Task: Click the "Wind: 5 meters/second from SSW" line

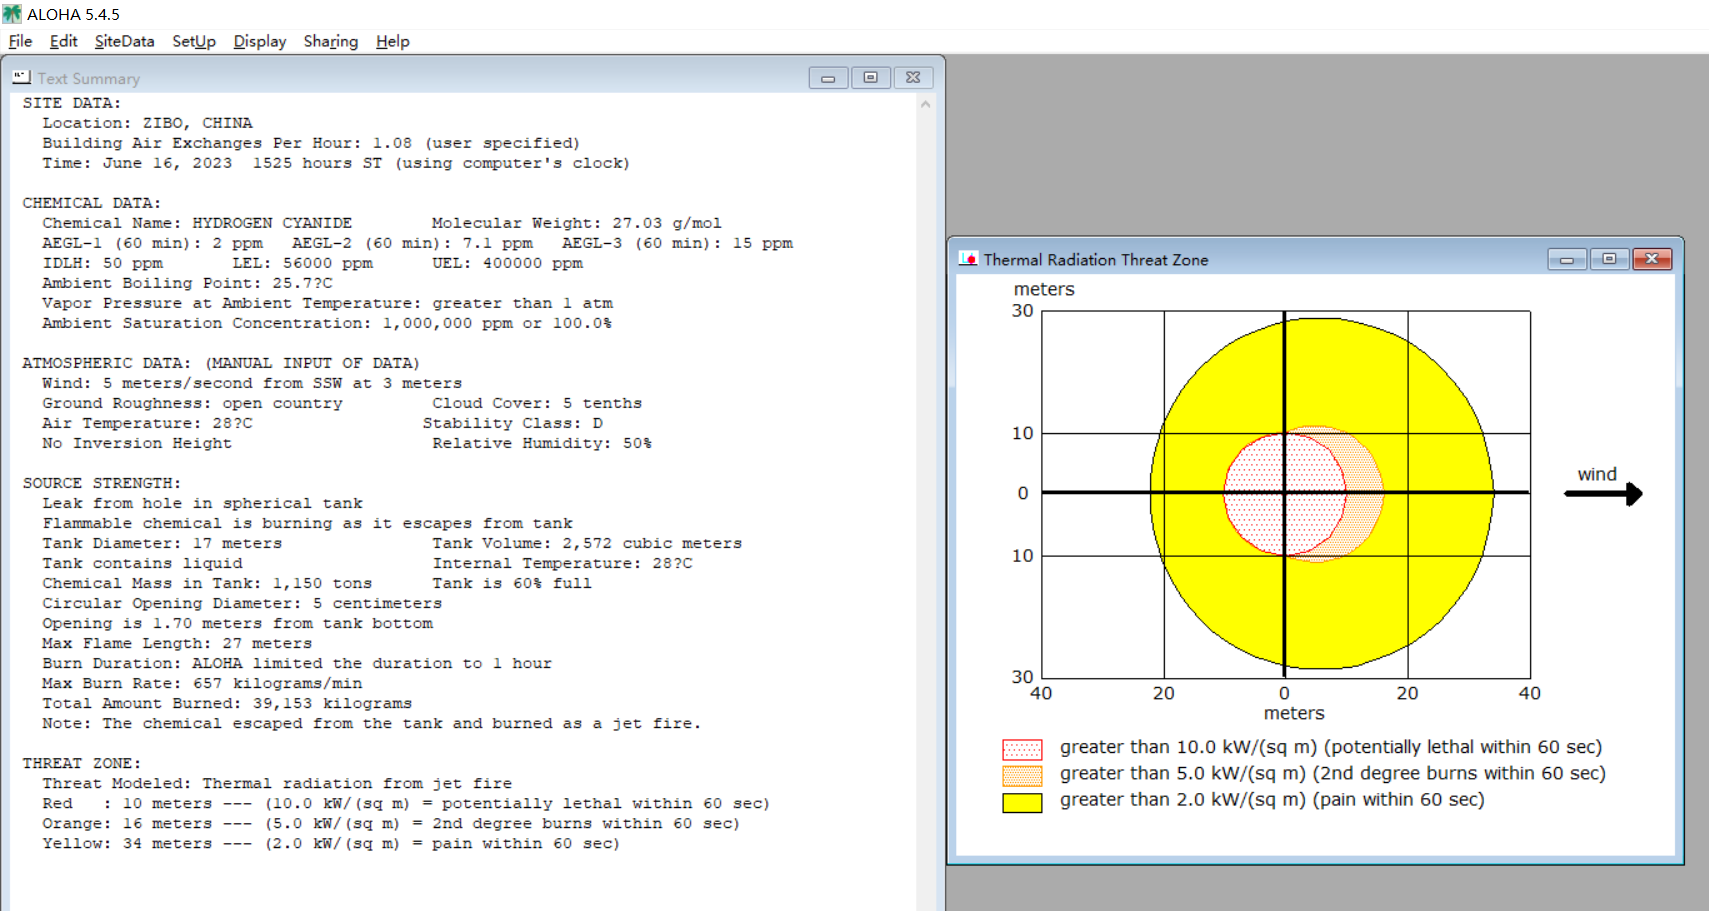Action: (x=252, y=383)
